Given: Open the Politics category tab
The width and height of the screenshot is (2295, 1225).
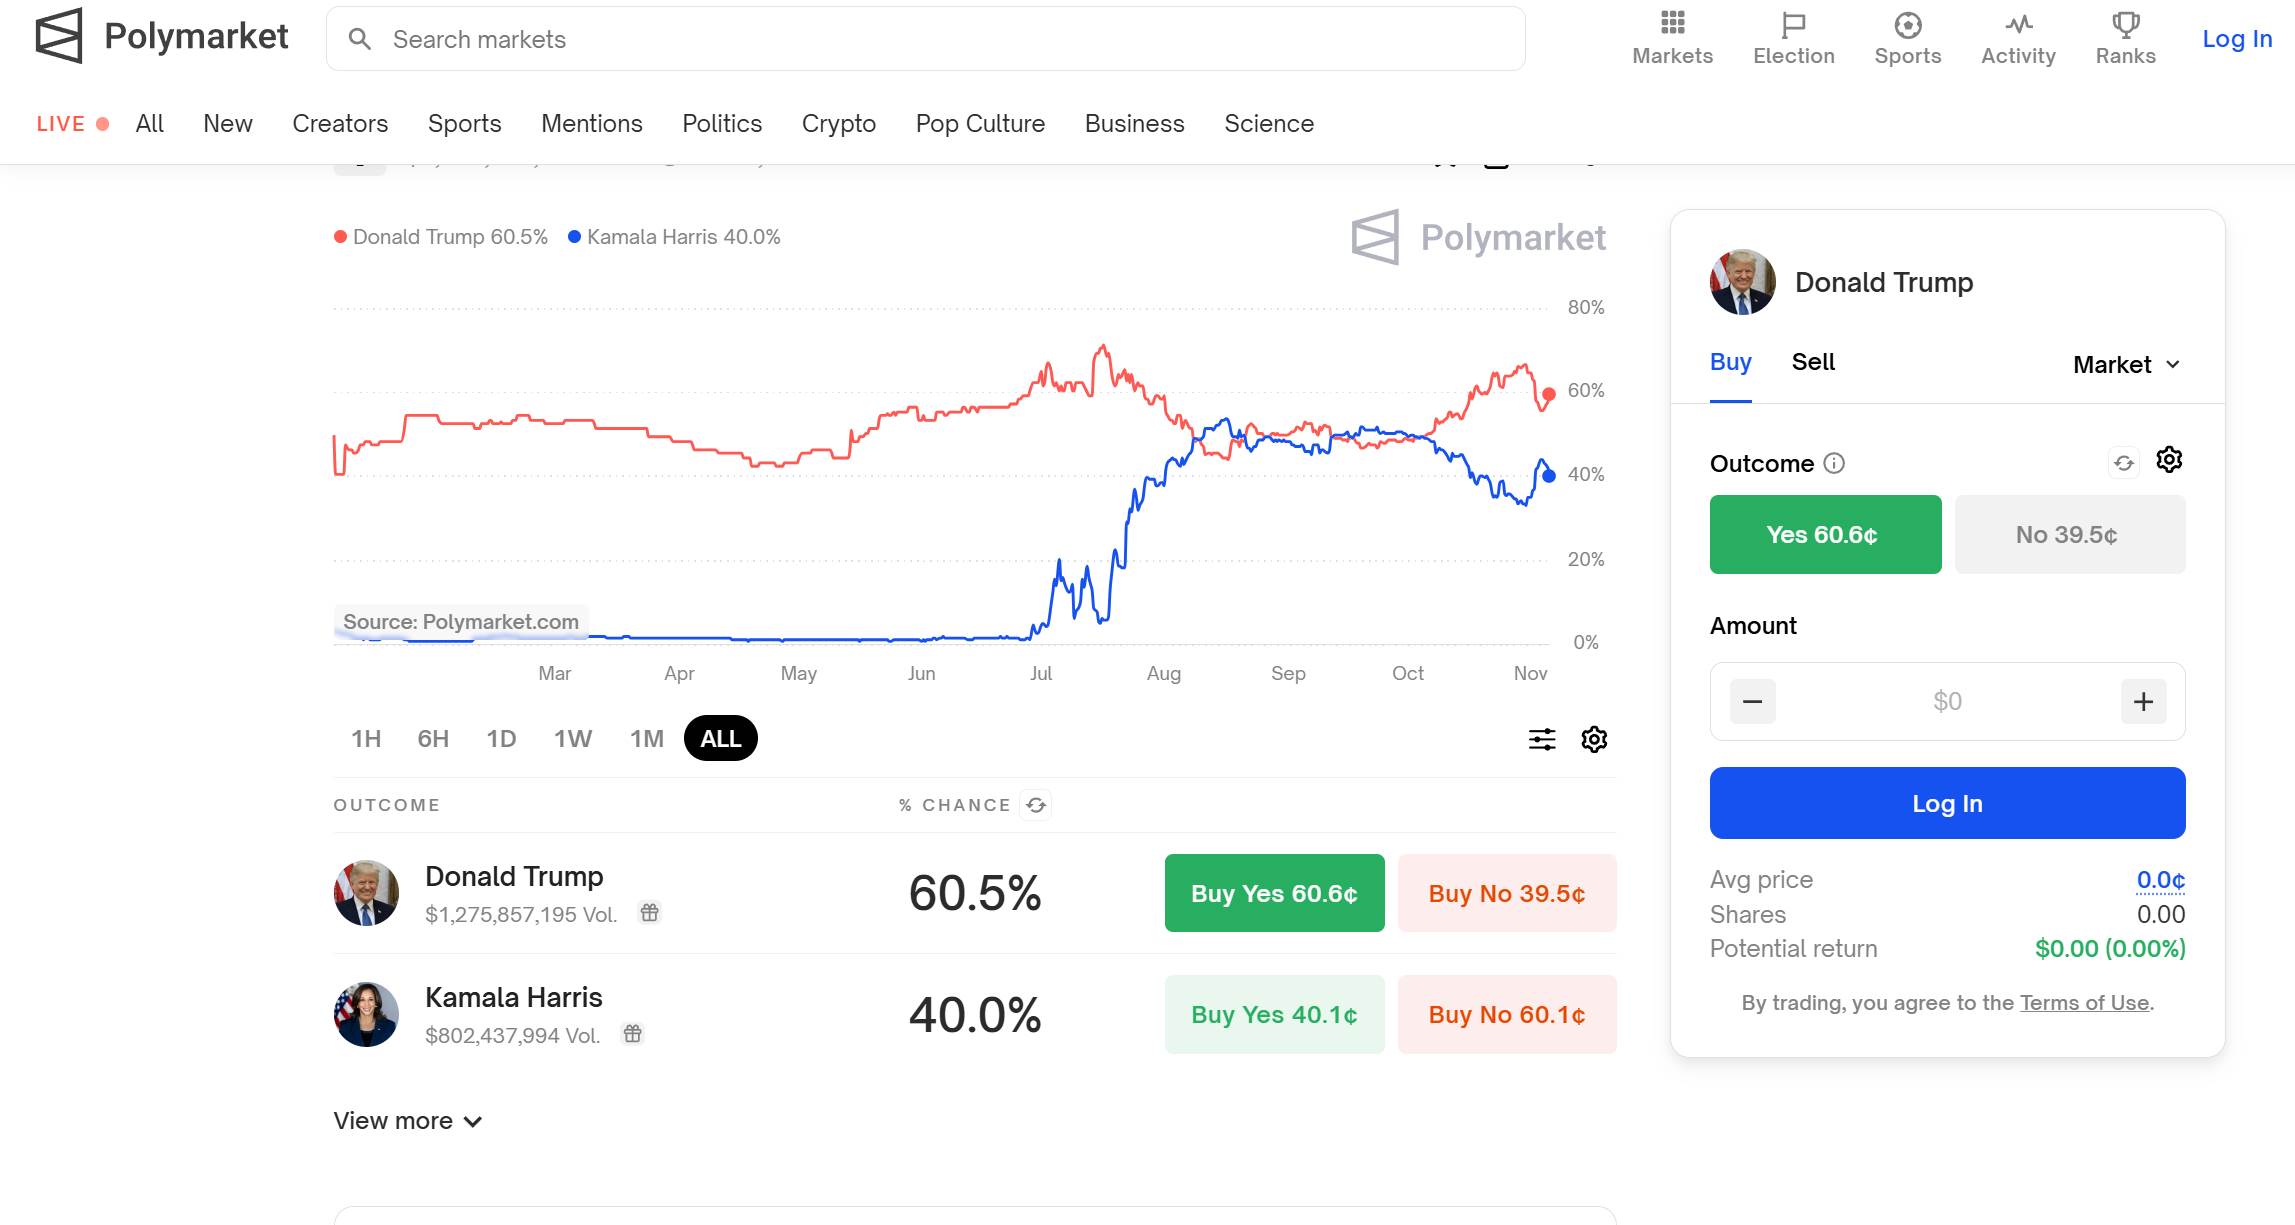Looking at the screenshot, I should coord(722,124).
